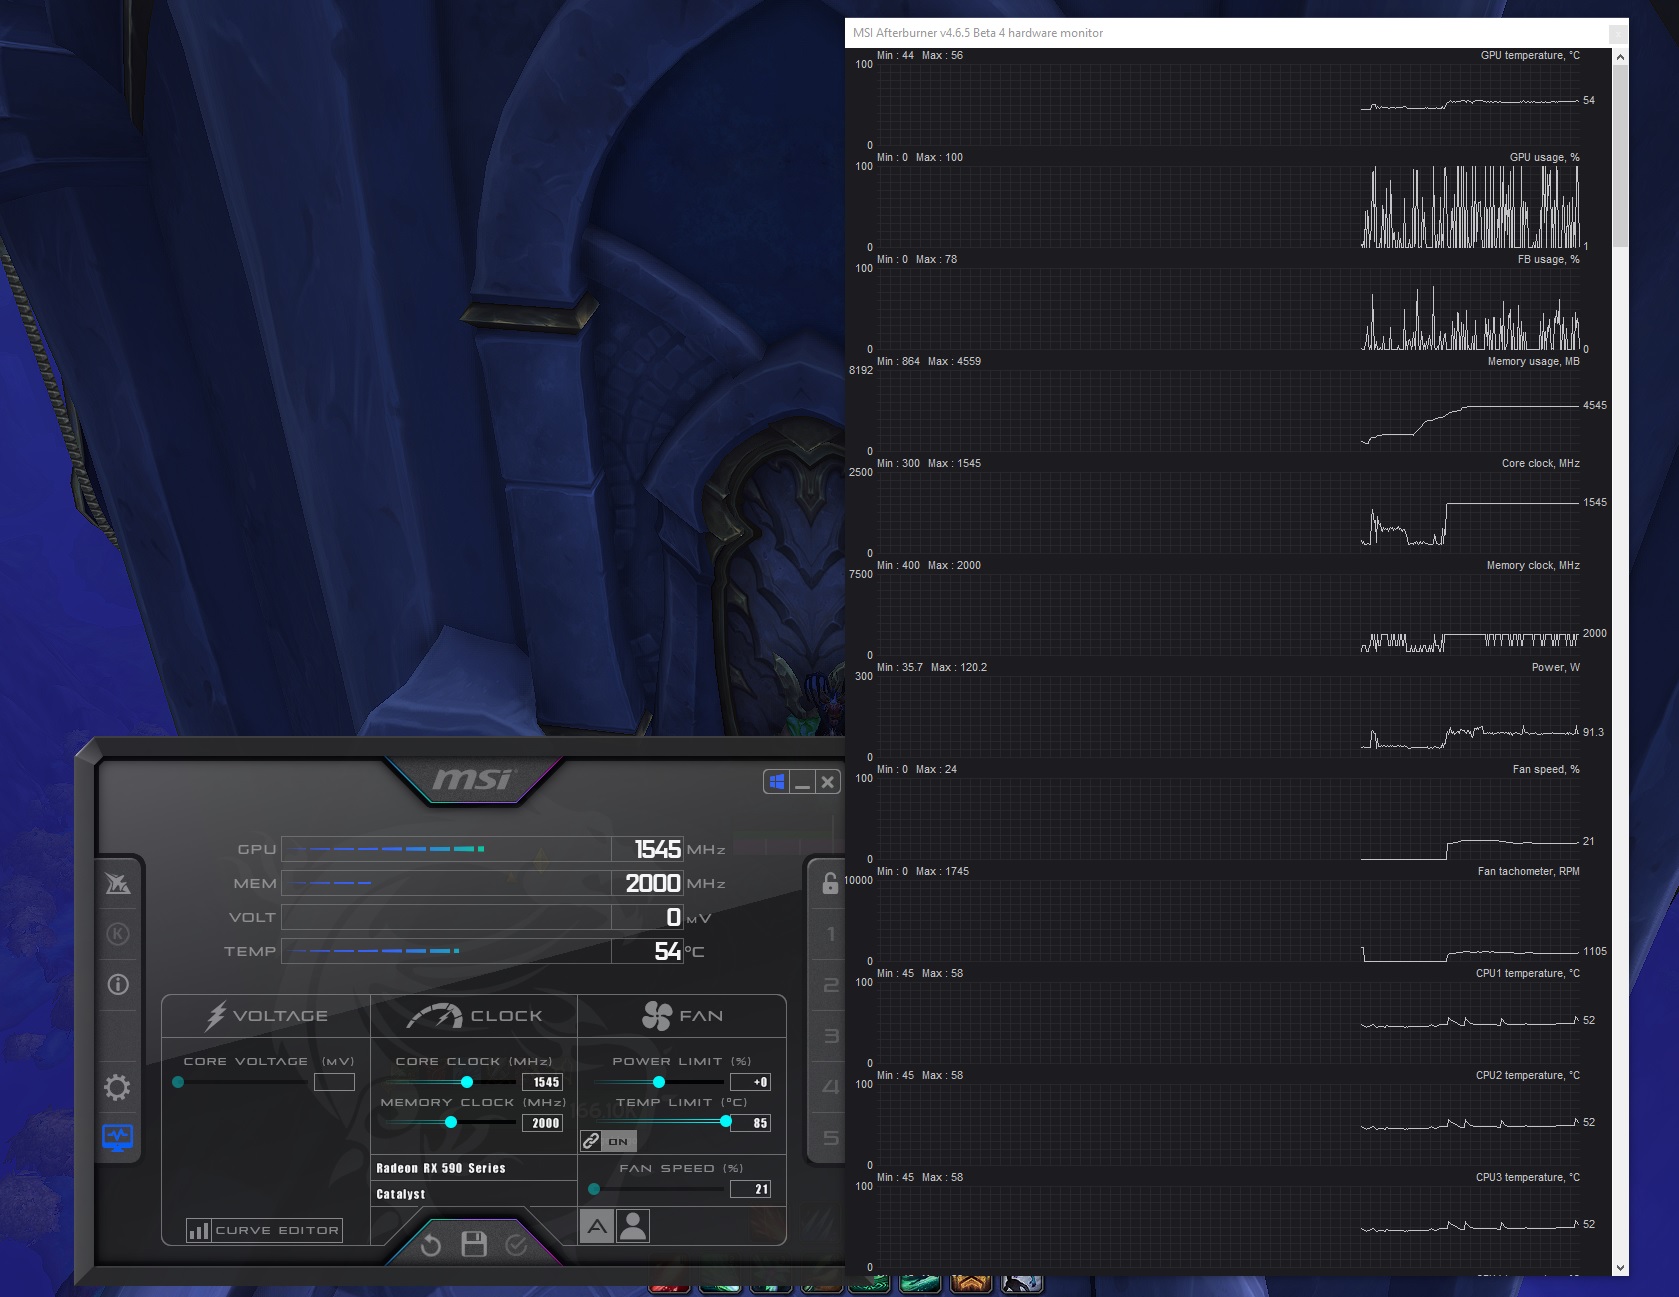Click the hardware monitor scroll-down arrow
Image resolution: width=1679 pixels, height=1297 pixels.
(x=1620, y=1267)
